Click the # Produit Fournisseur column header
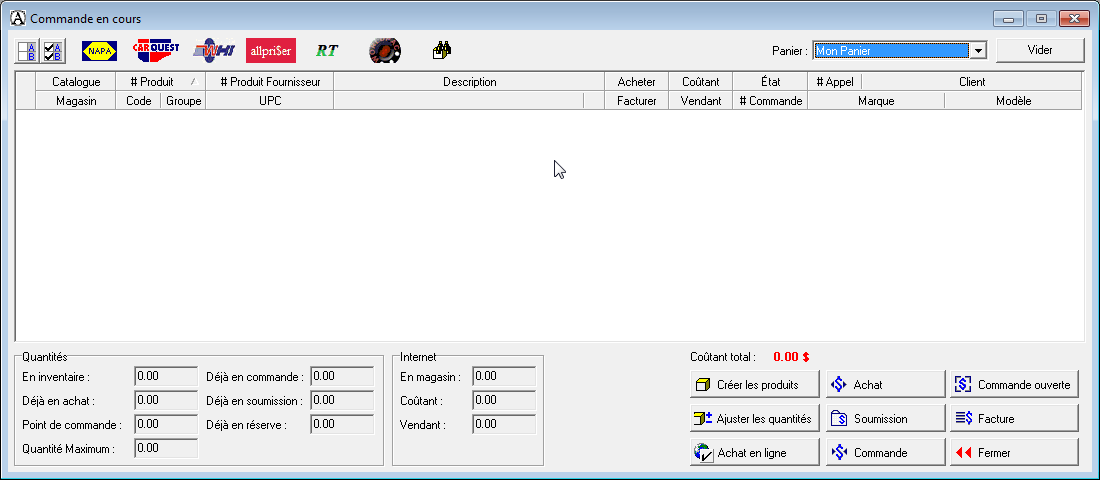This screenshot has width=1100, height=480. tap(270, 82)
